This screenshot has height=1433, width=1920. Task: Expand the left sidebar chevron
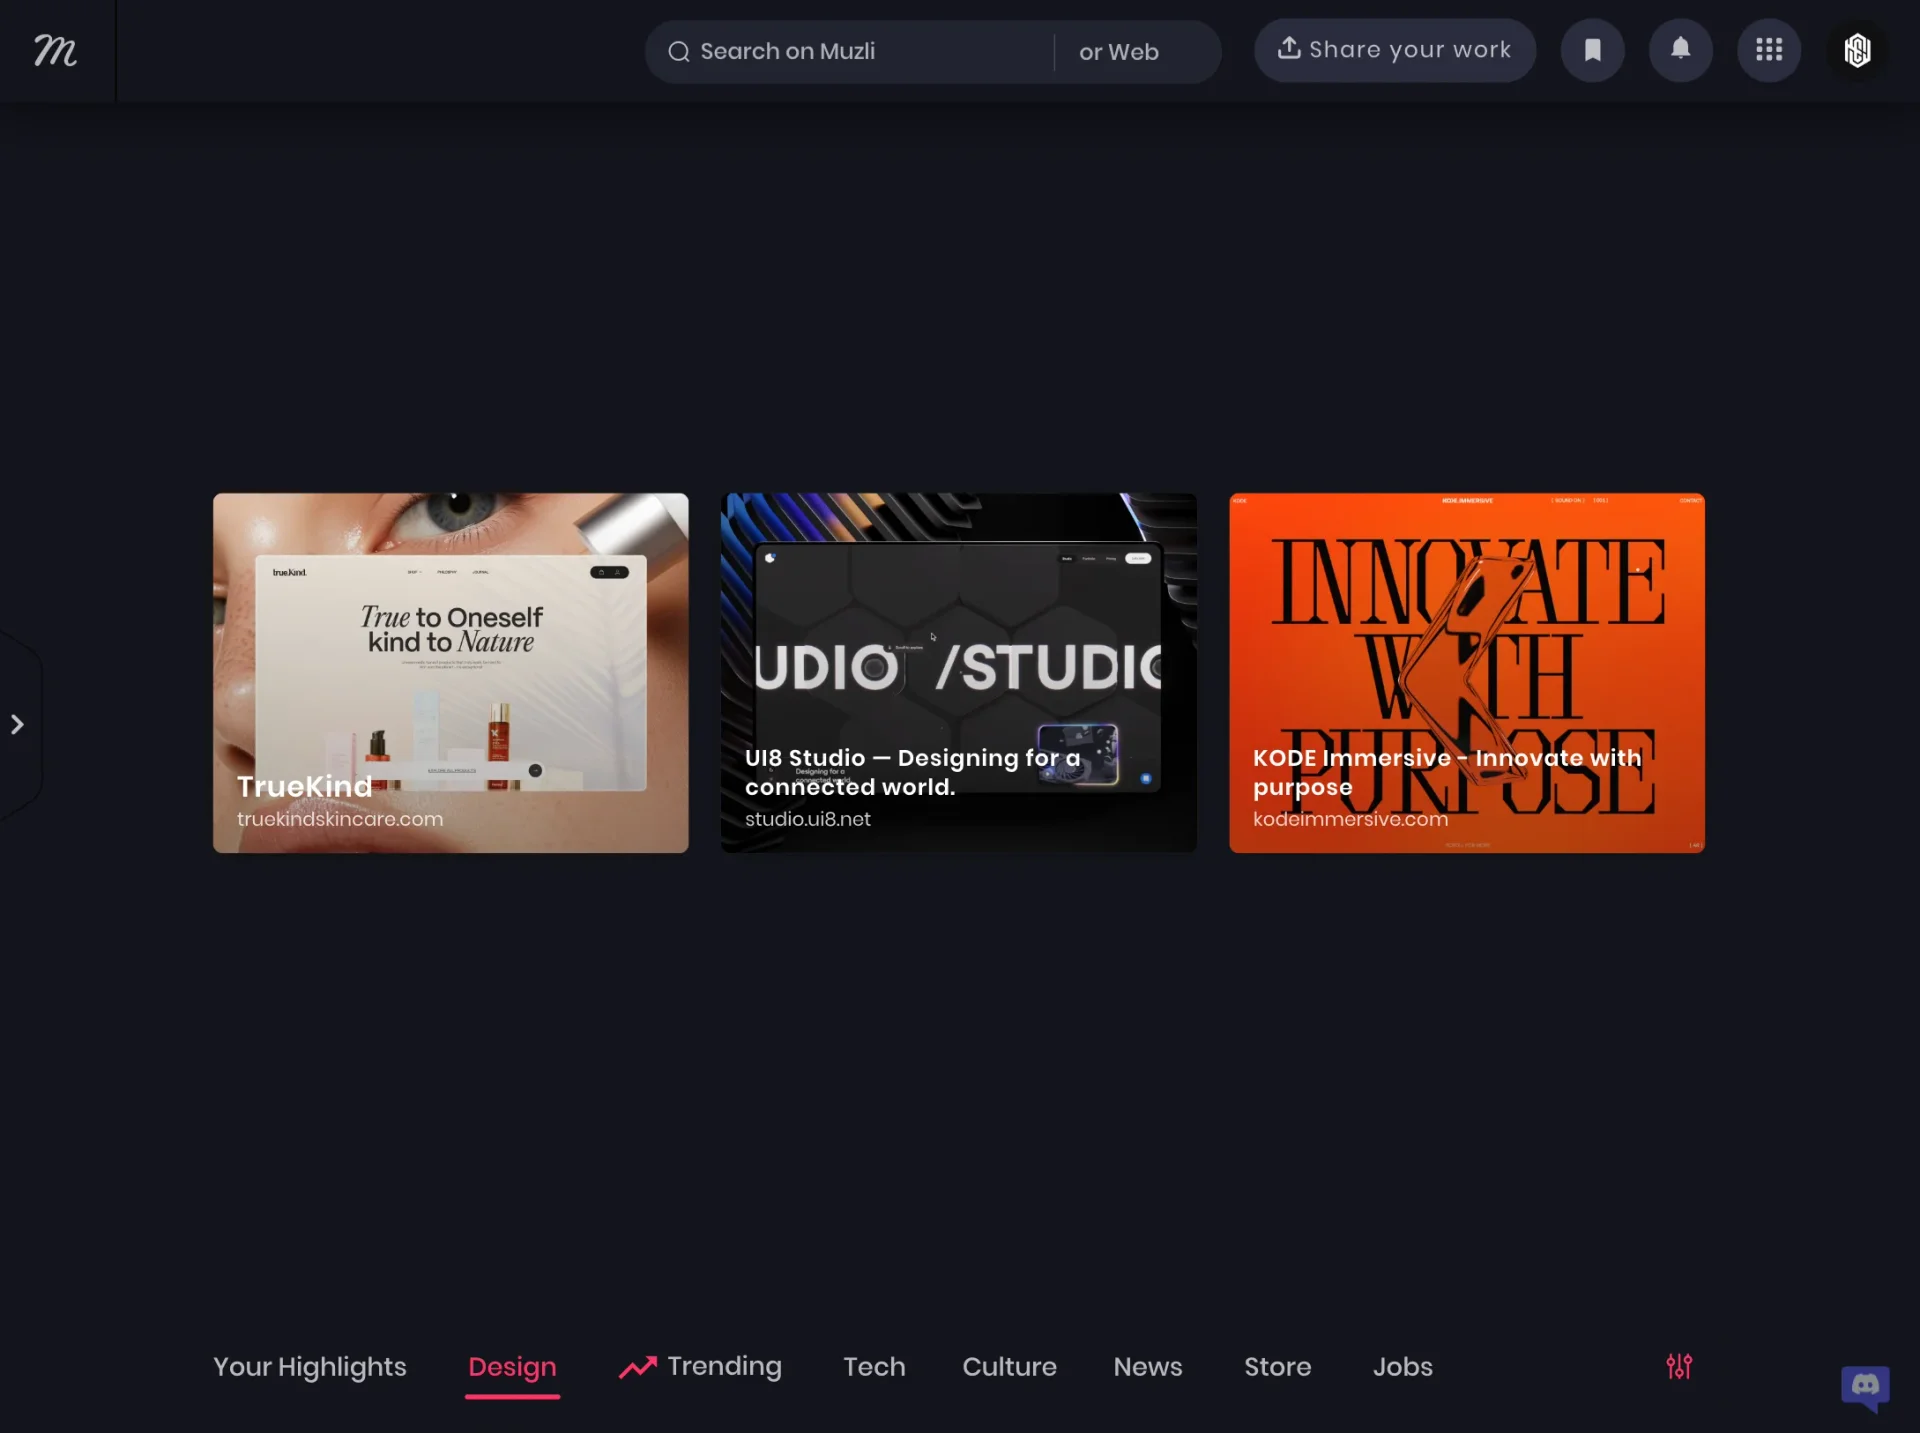coord(17,724)
